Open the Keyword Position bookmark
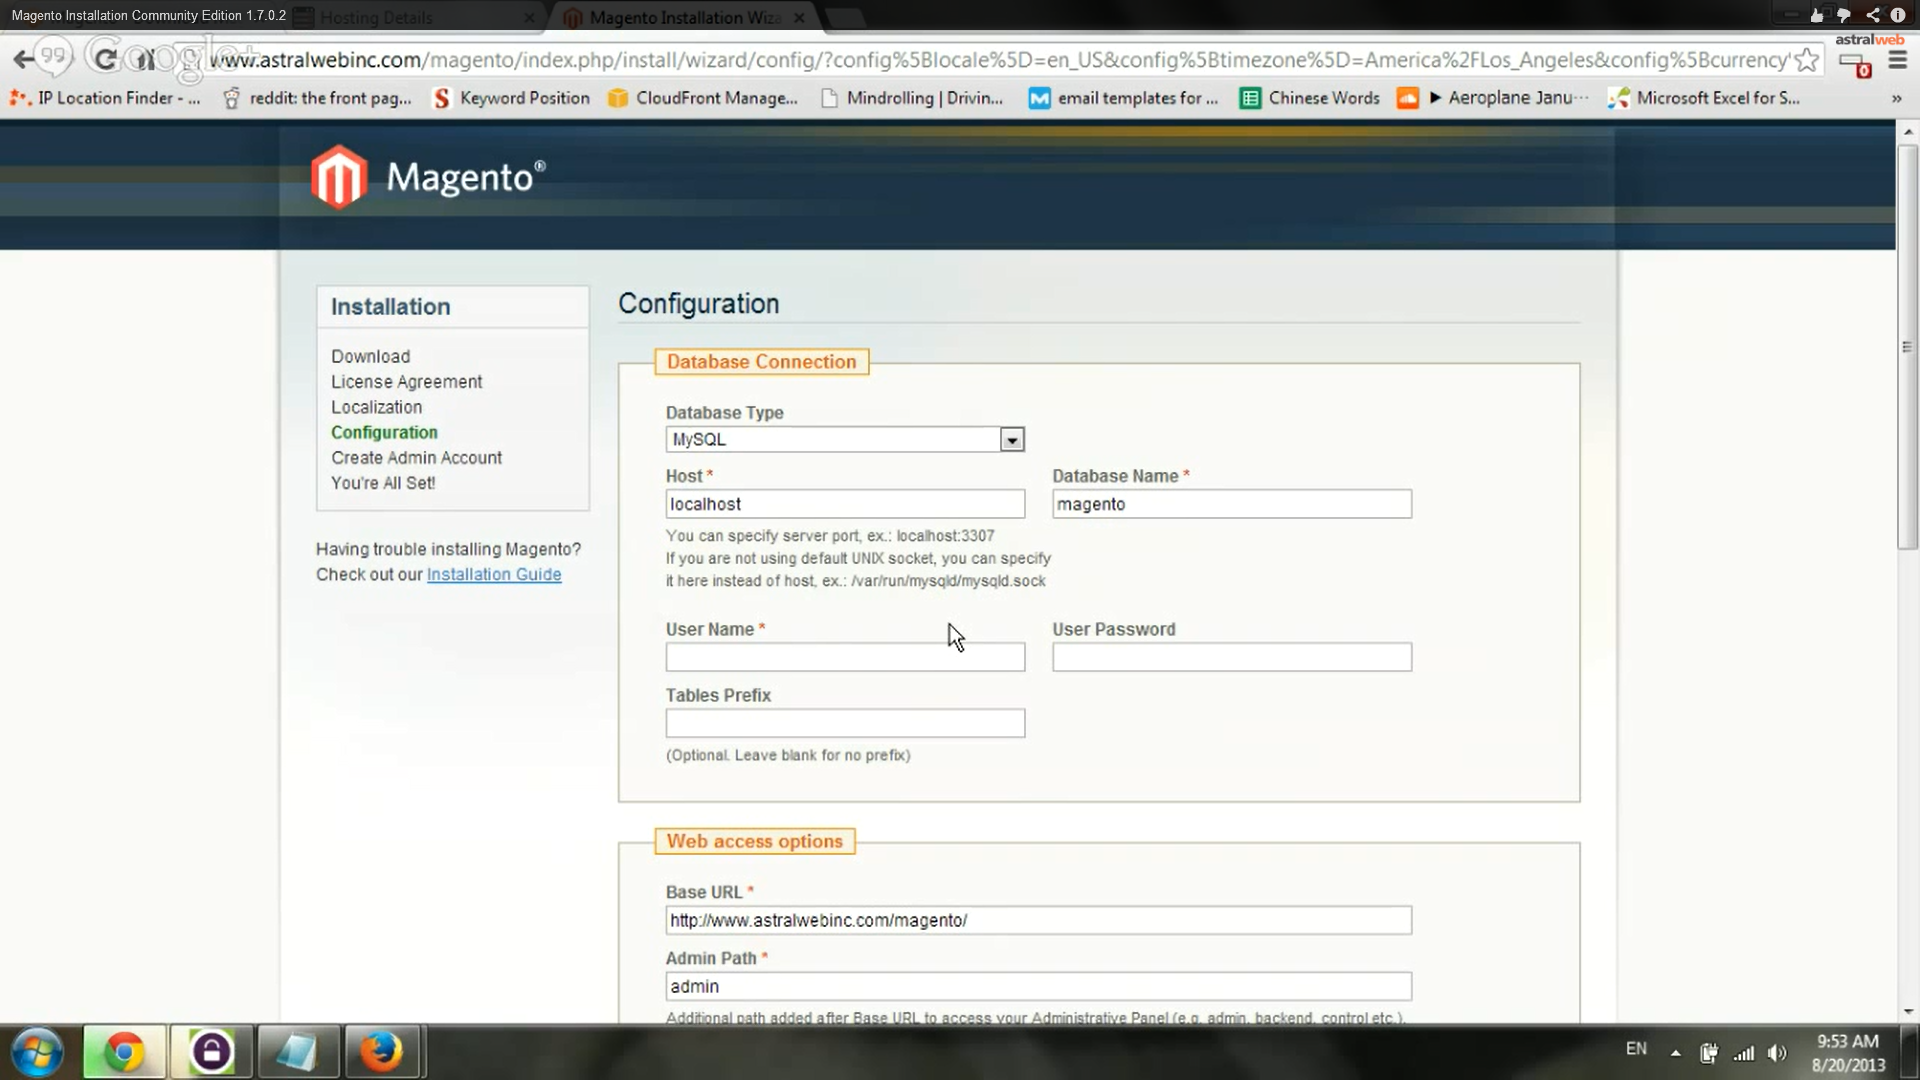This screenshot has width=1920, height=1080. click(x=511, y=98)
